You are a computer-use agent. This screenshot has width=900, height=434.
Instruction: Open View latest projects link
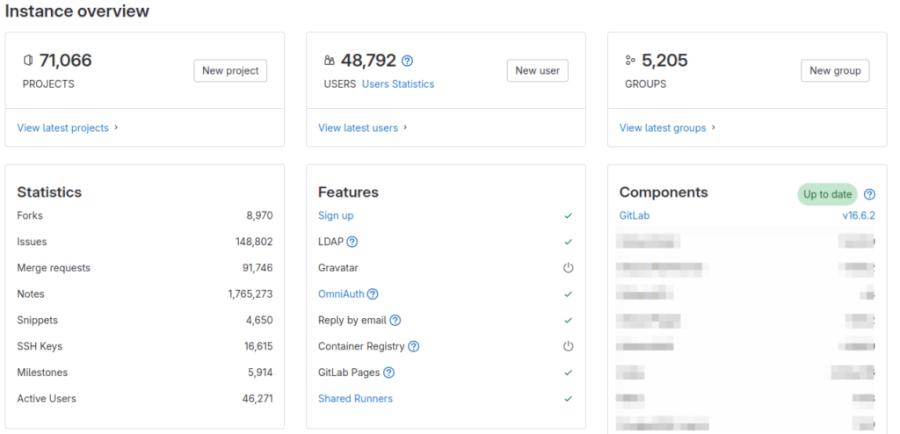point(63,127)
